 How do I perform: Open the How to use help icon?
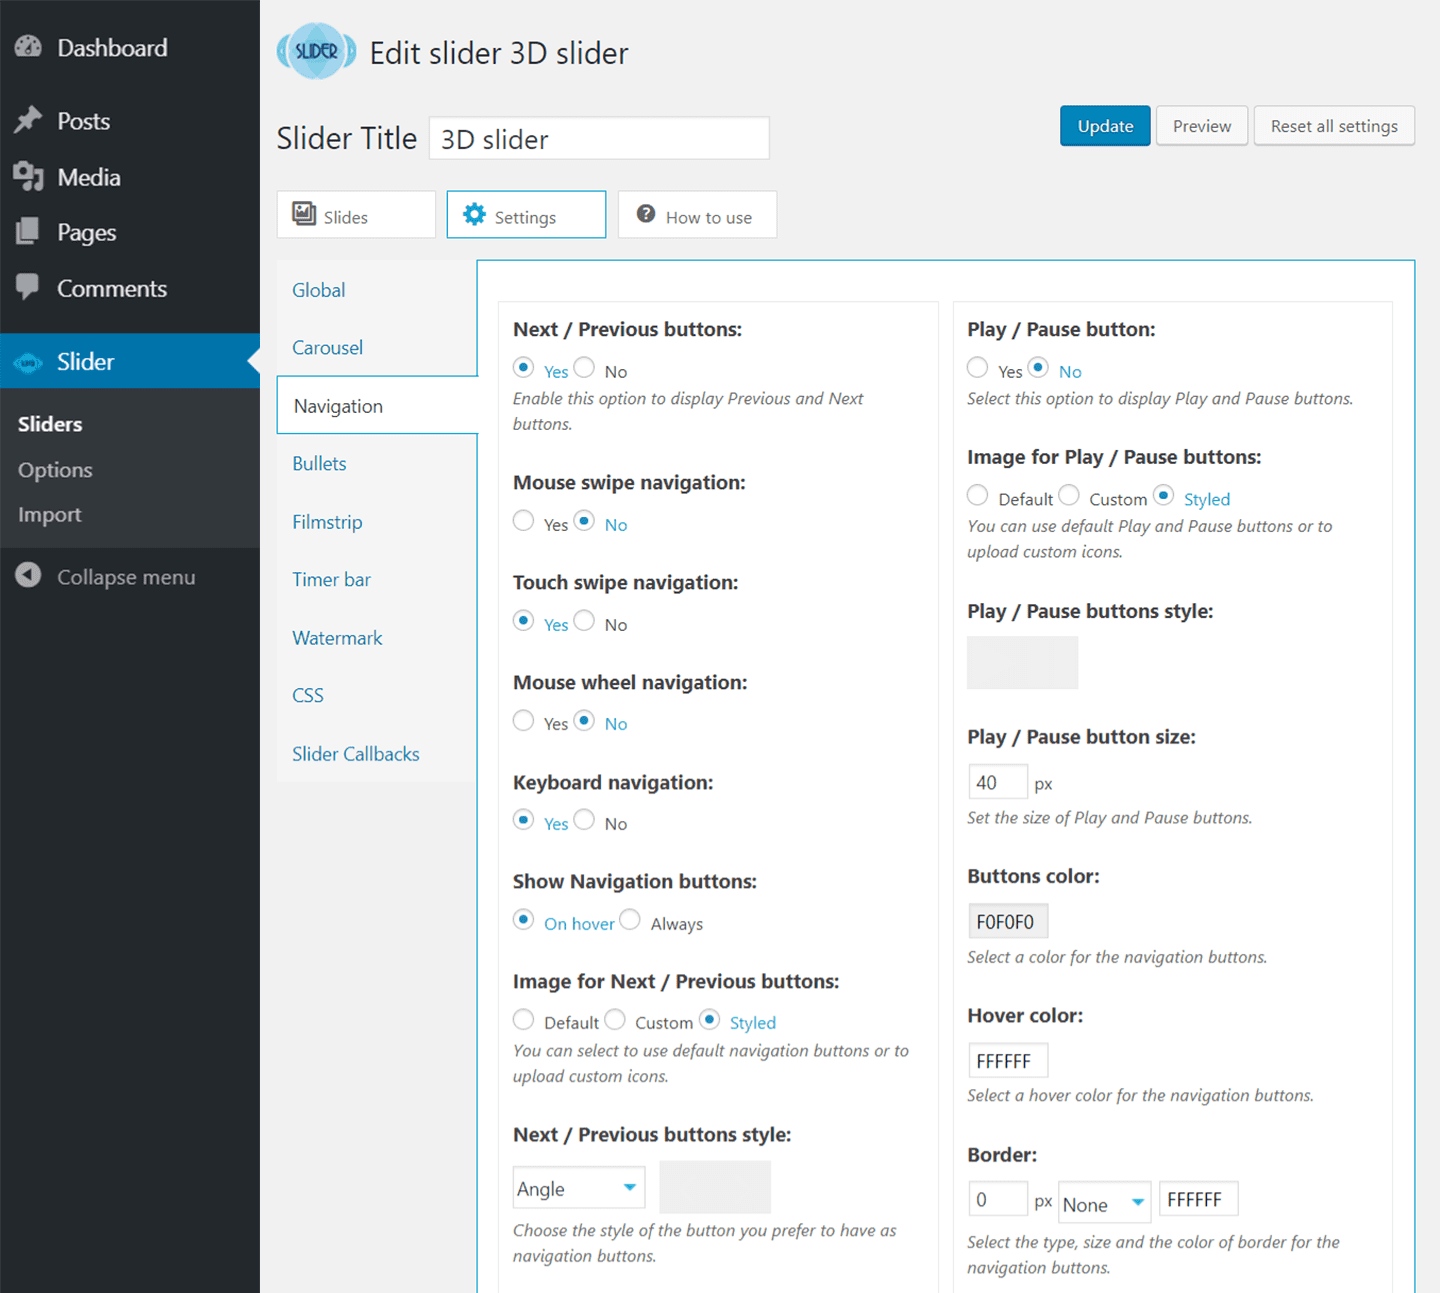tap(646, 214)
